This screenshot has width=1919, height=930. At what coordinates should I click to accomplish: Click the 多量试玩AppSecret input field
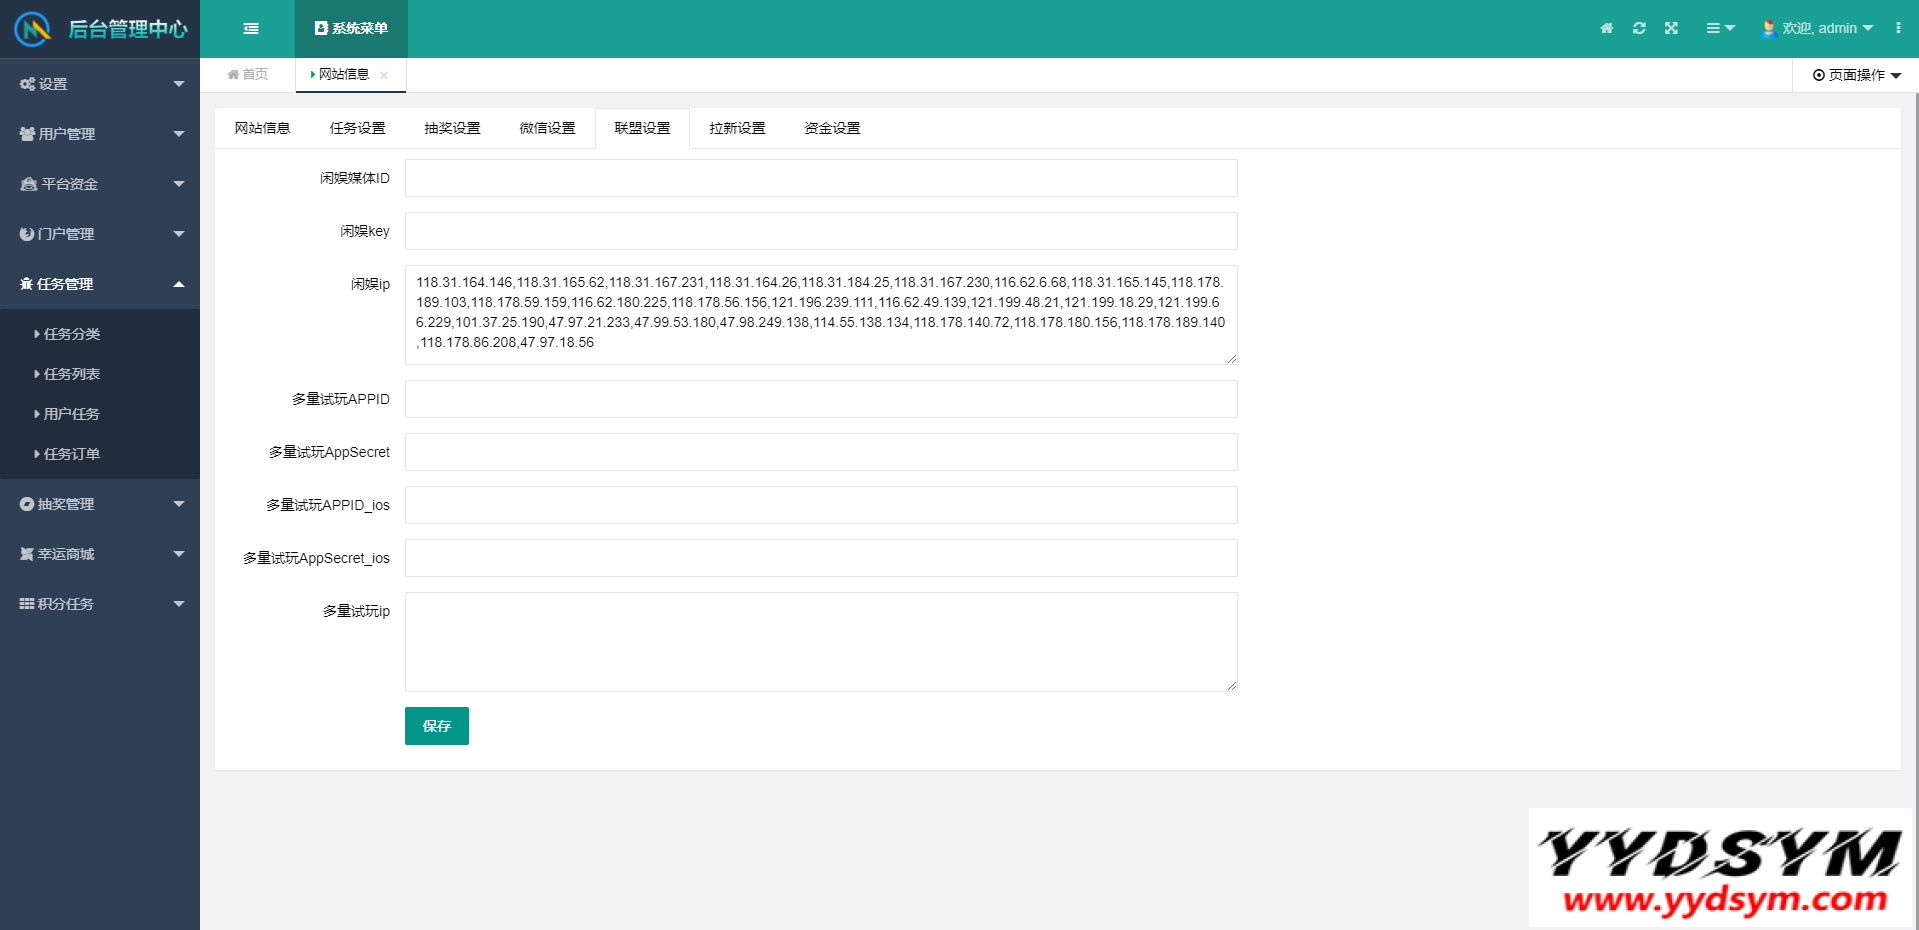[x=820, y=452]
